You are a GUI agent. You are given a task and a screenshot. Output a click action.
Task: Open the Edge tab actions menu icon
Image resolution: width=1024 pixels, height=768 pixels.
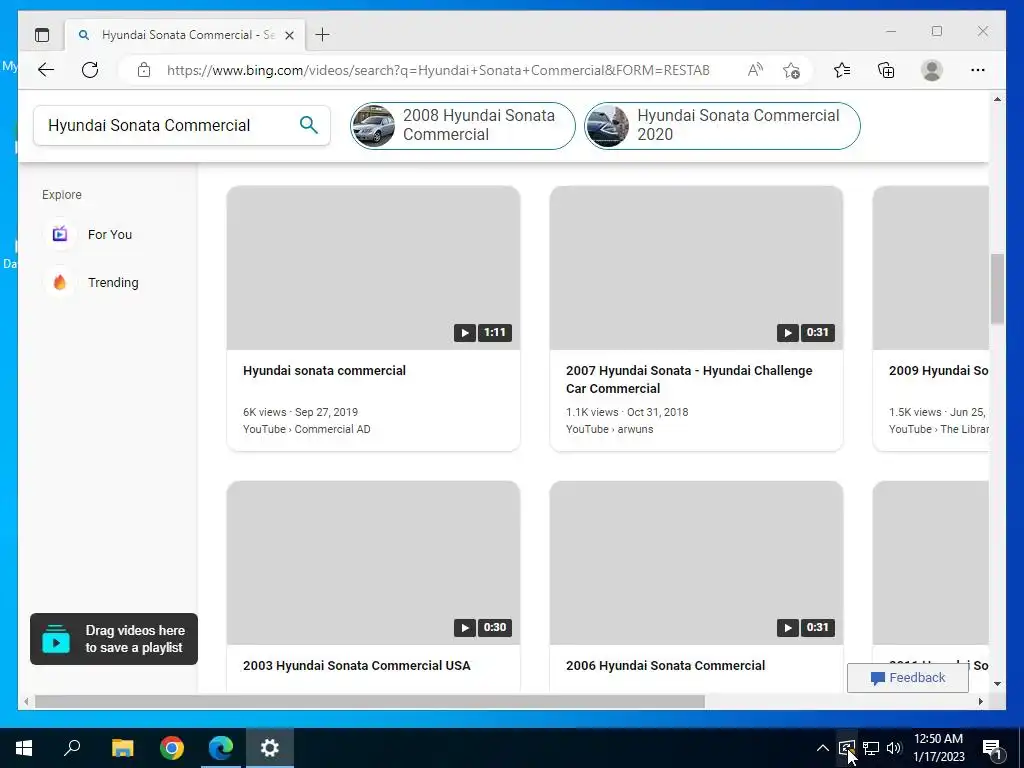[x=42, y=35]
